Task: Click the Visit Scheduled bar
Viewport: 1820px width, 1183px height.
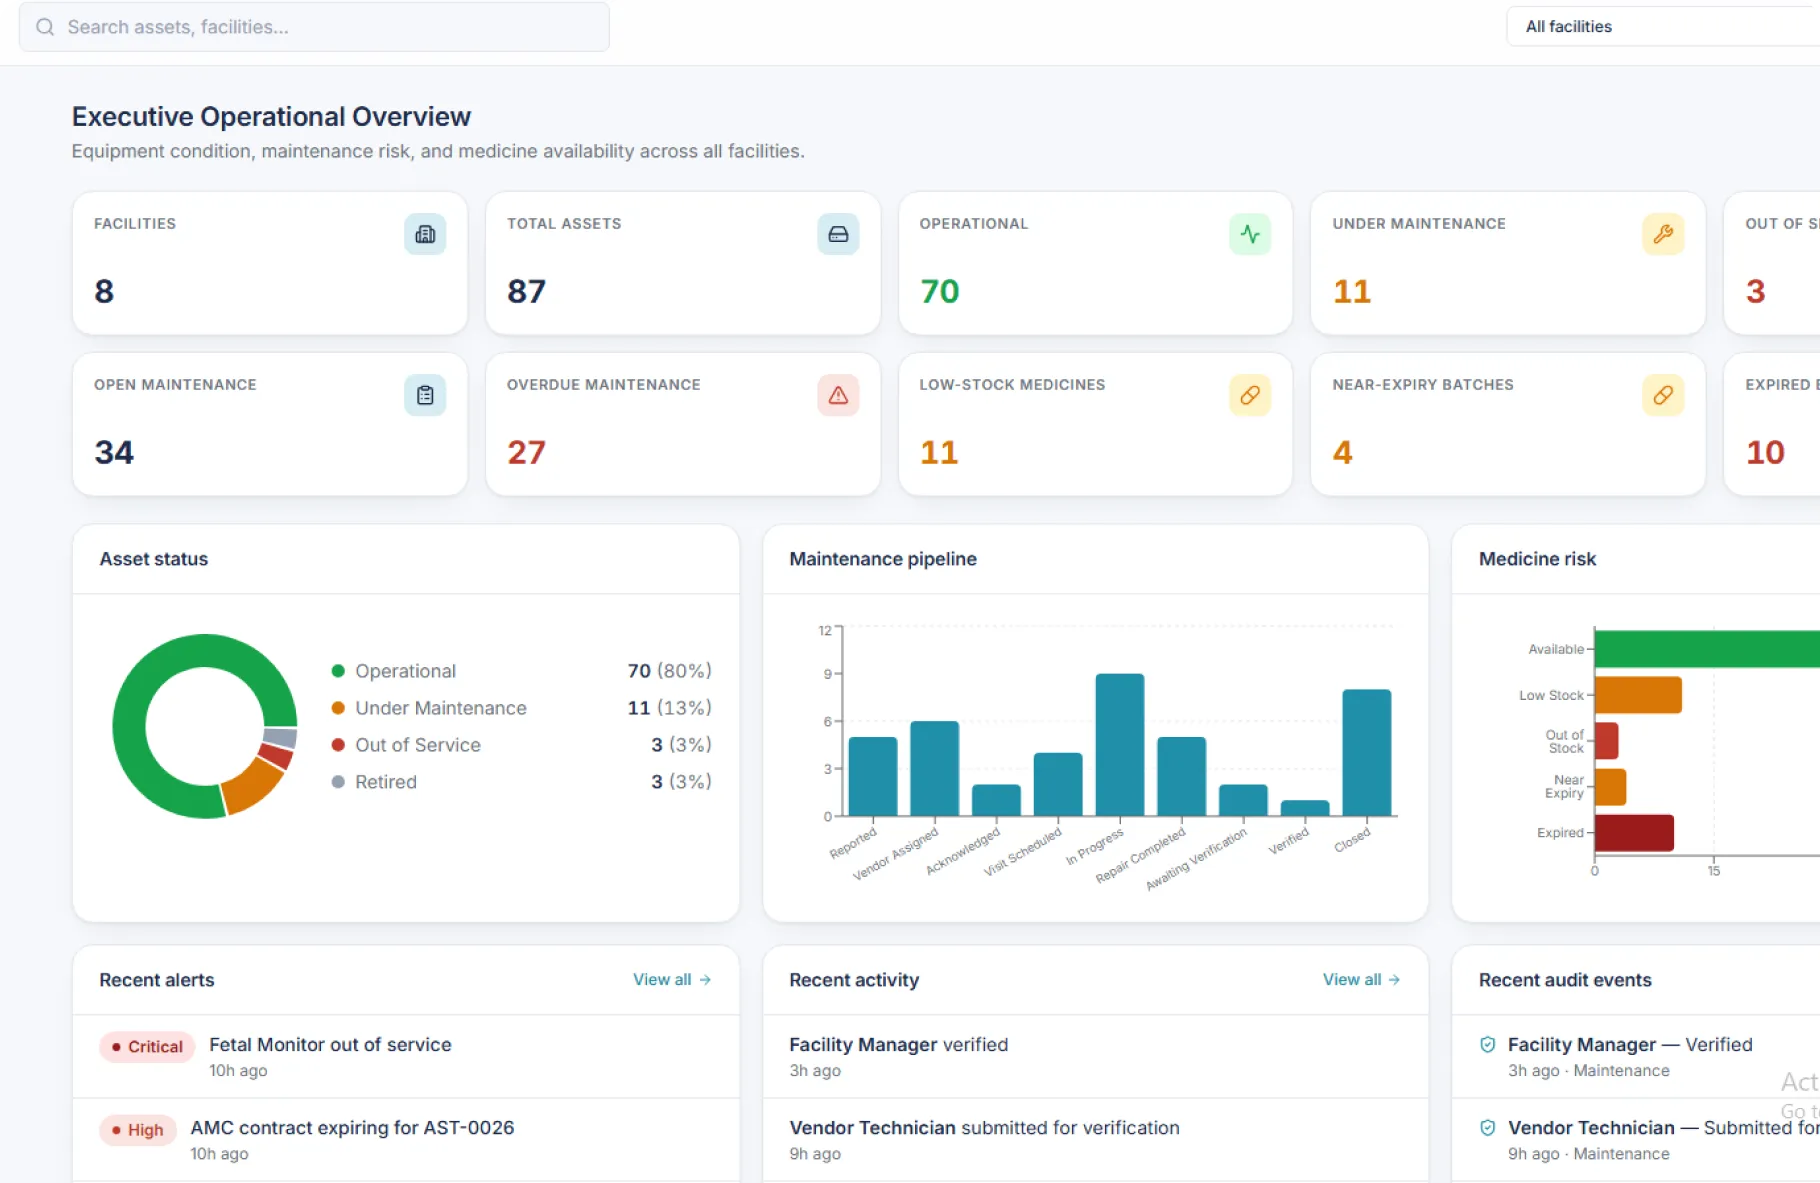Action: pyautogui.click(x=1058, y=785)
